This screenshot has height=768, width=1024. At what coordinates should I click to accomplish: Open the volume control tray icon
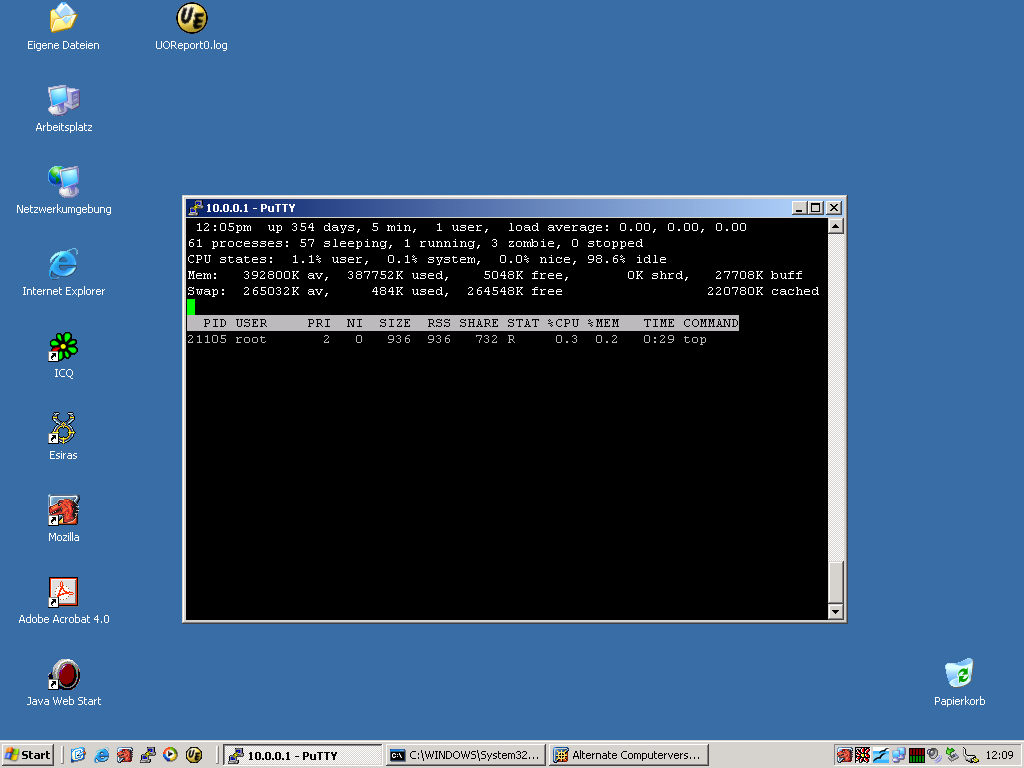(x=933, y=756)
